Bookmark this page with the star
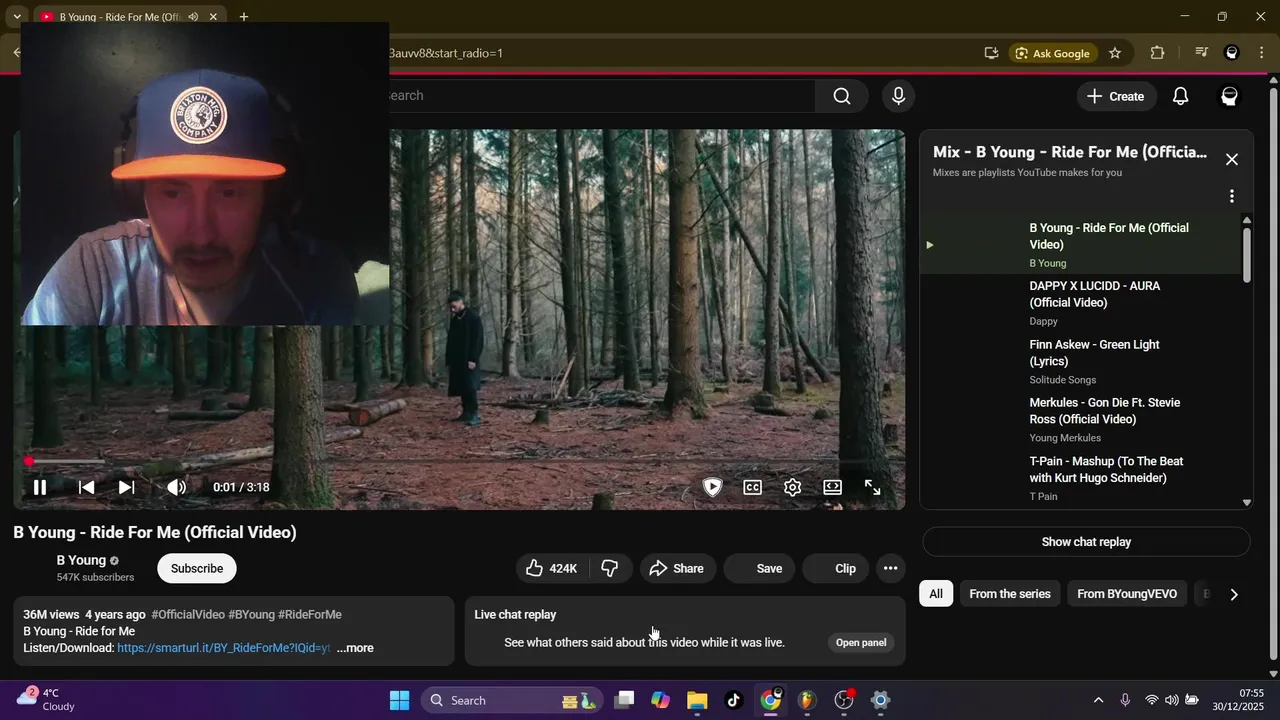 point(1115,53)
